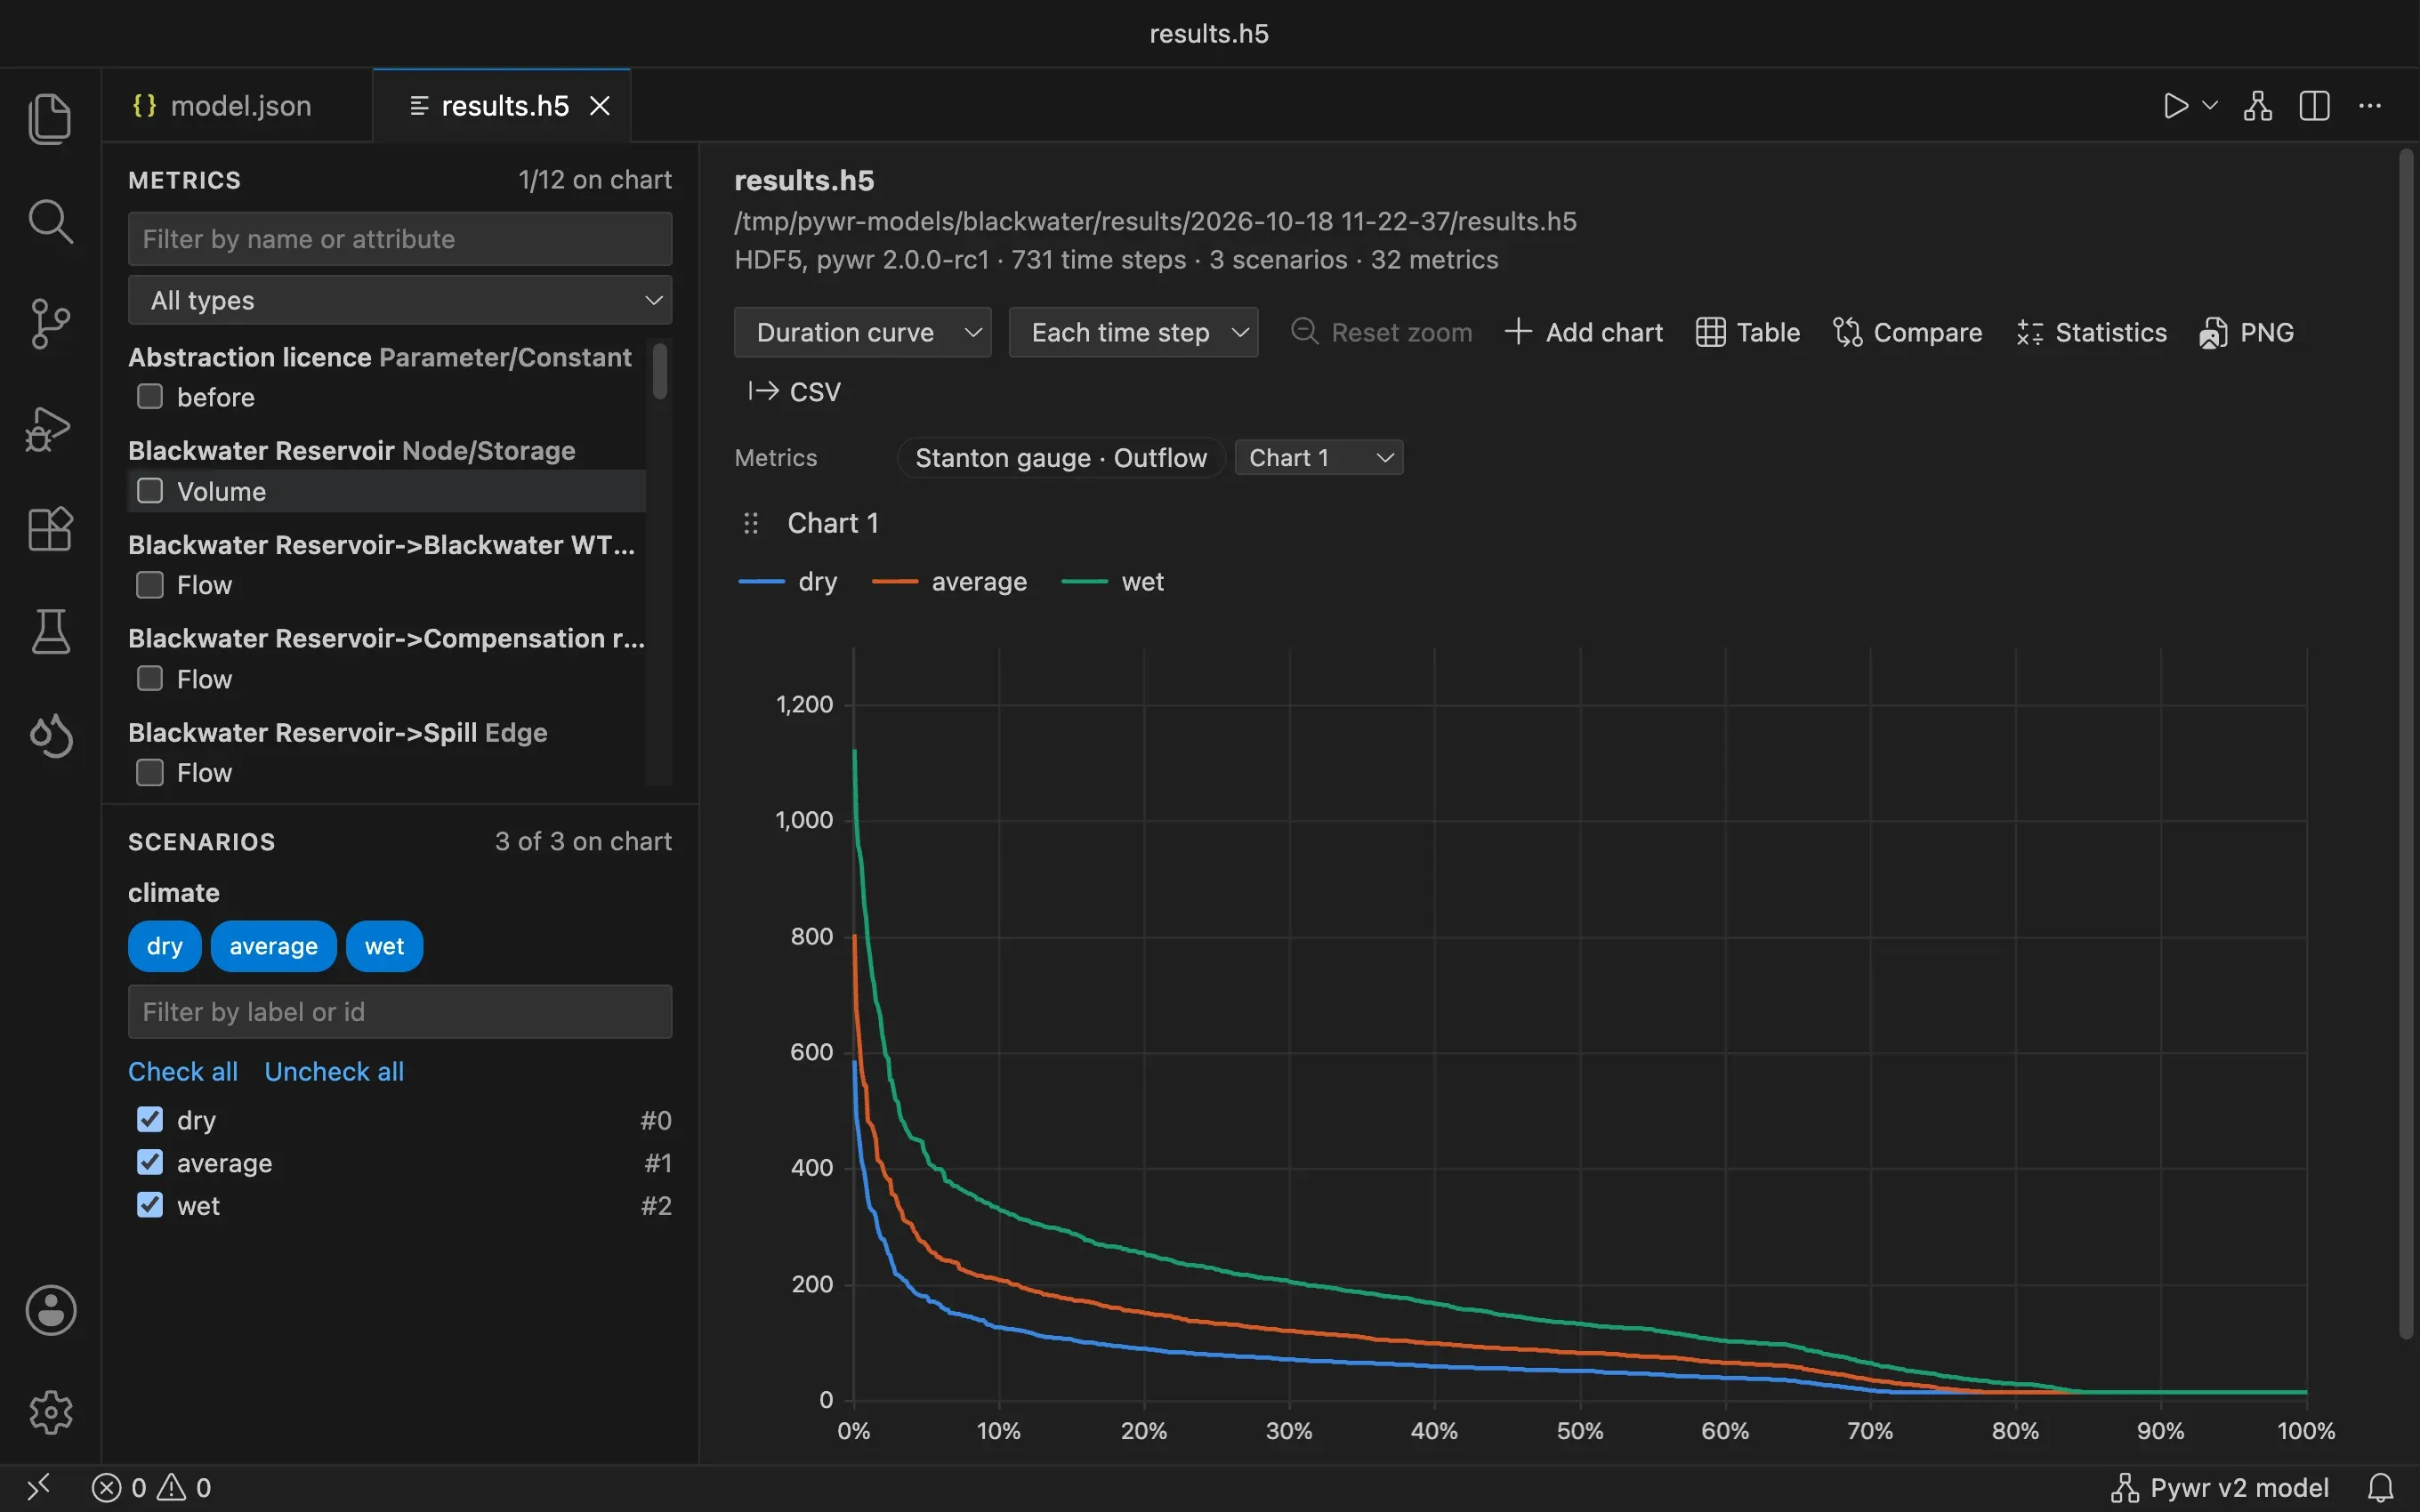Viewport: 2420px width, 1512px height.
Task: Click the network schematic icon in editor toolbar
Action: coord(2258,106)
